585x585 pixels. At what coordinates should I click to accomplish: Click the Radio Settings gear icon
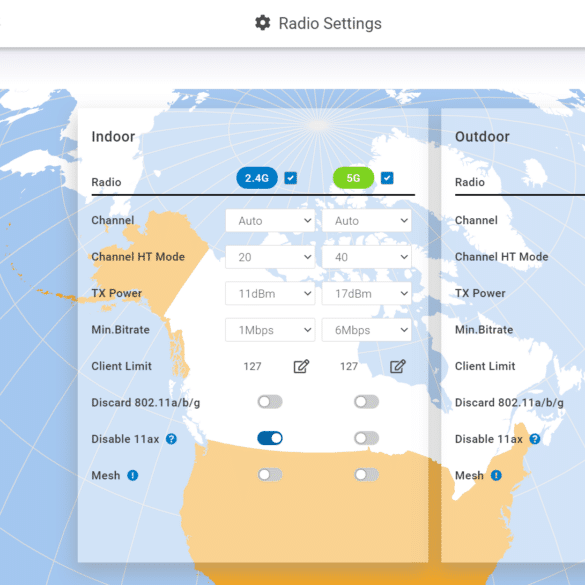(262, 23)
